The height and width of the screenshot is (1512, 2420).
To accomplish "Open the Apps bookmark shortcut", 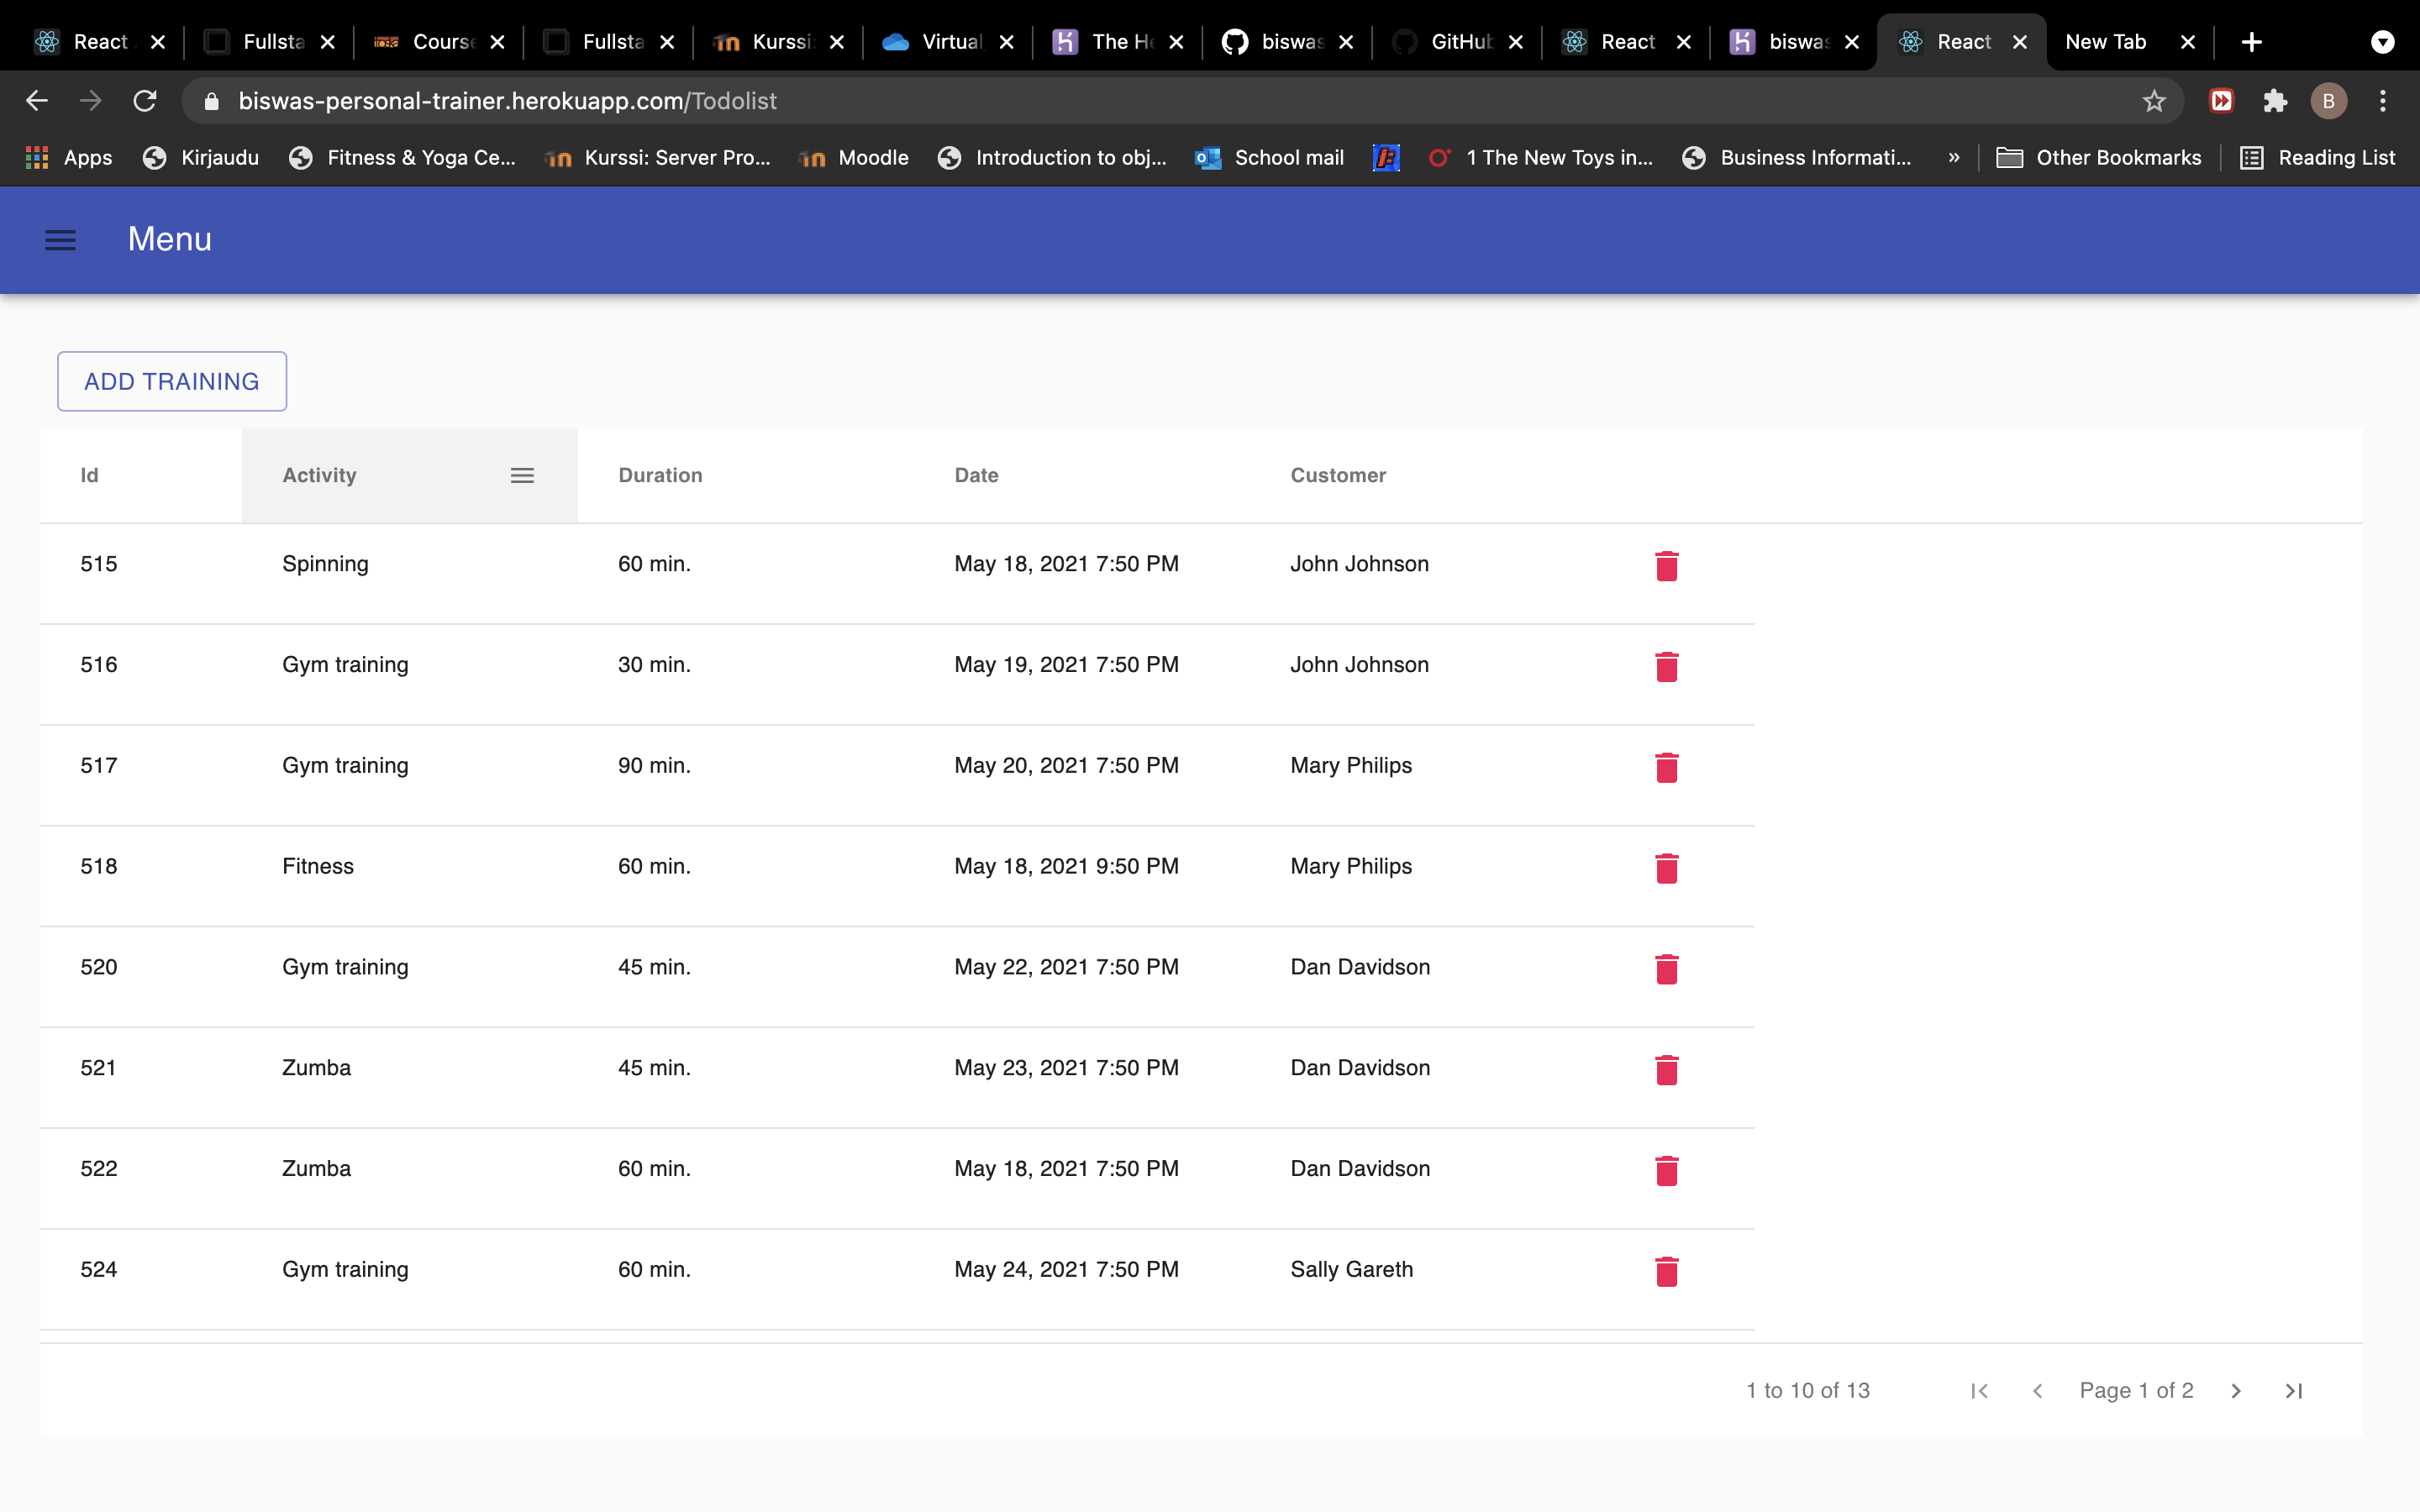I will pyautogui.click(x=69, y=158).
